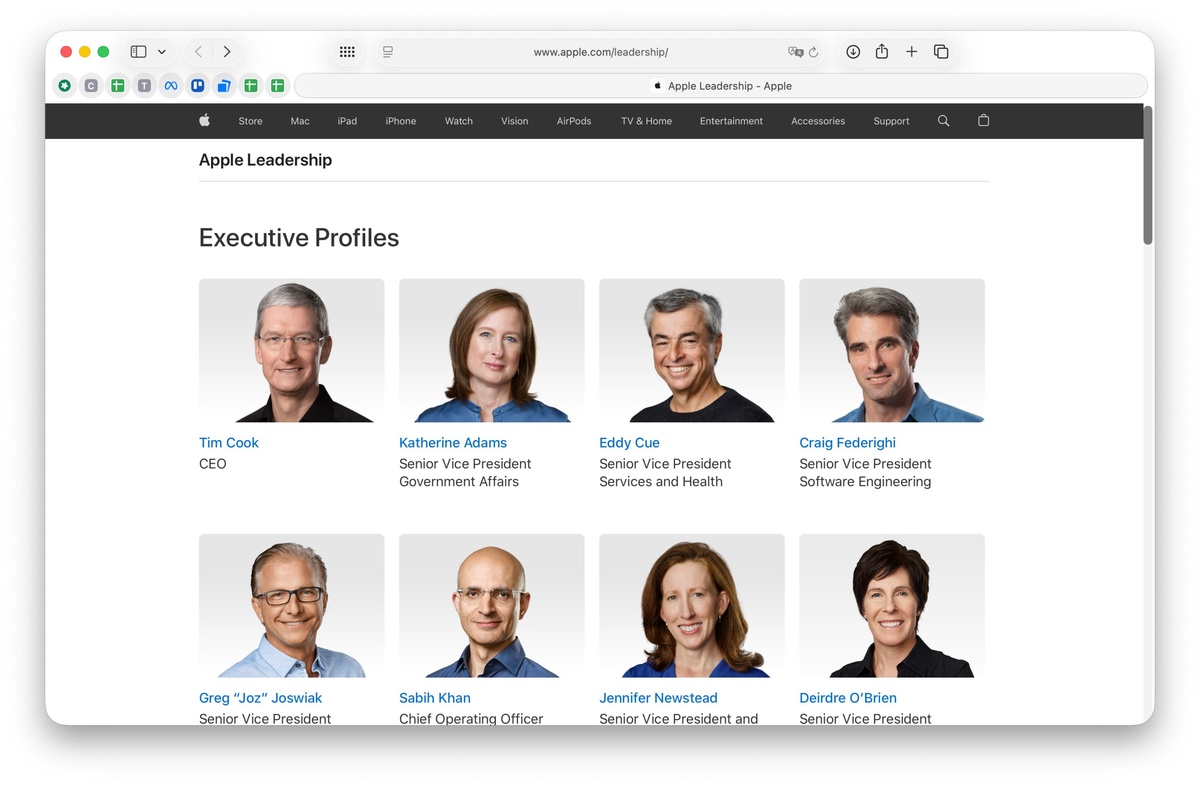The image size is (1200, 785).
Task: Open the Translate icon in the address bar
Action: (x=795, y=52)
